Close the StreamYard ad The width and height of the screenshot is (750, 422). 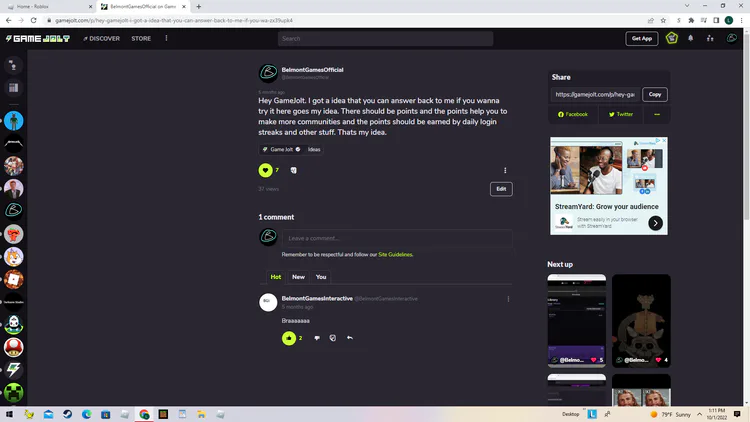pyautogui.click(x=664, y=140)
